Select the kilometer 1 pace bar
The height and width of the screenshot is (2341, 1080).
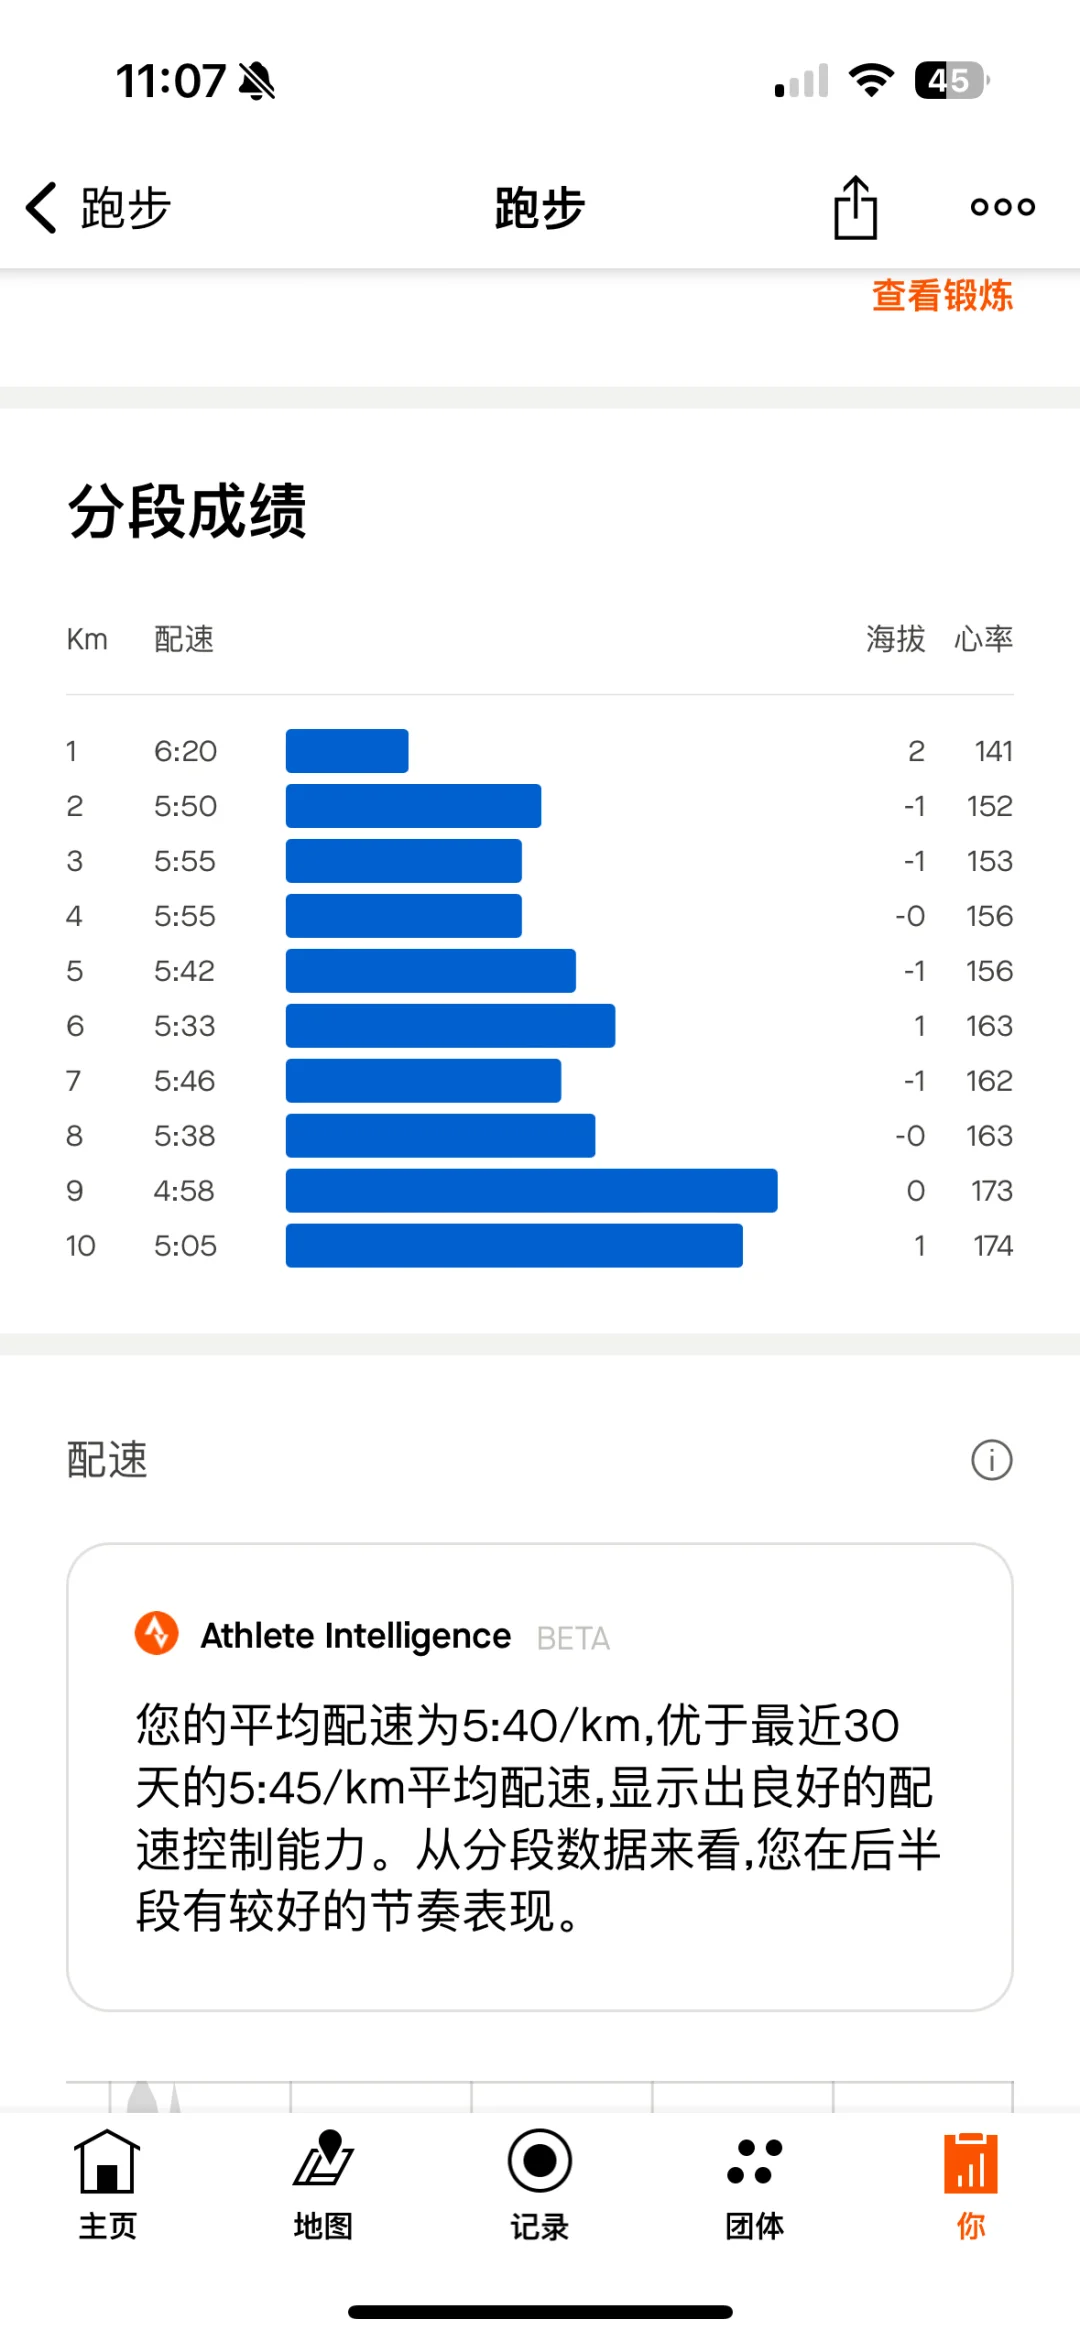tap(347, 751)
